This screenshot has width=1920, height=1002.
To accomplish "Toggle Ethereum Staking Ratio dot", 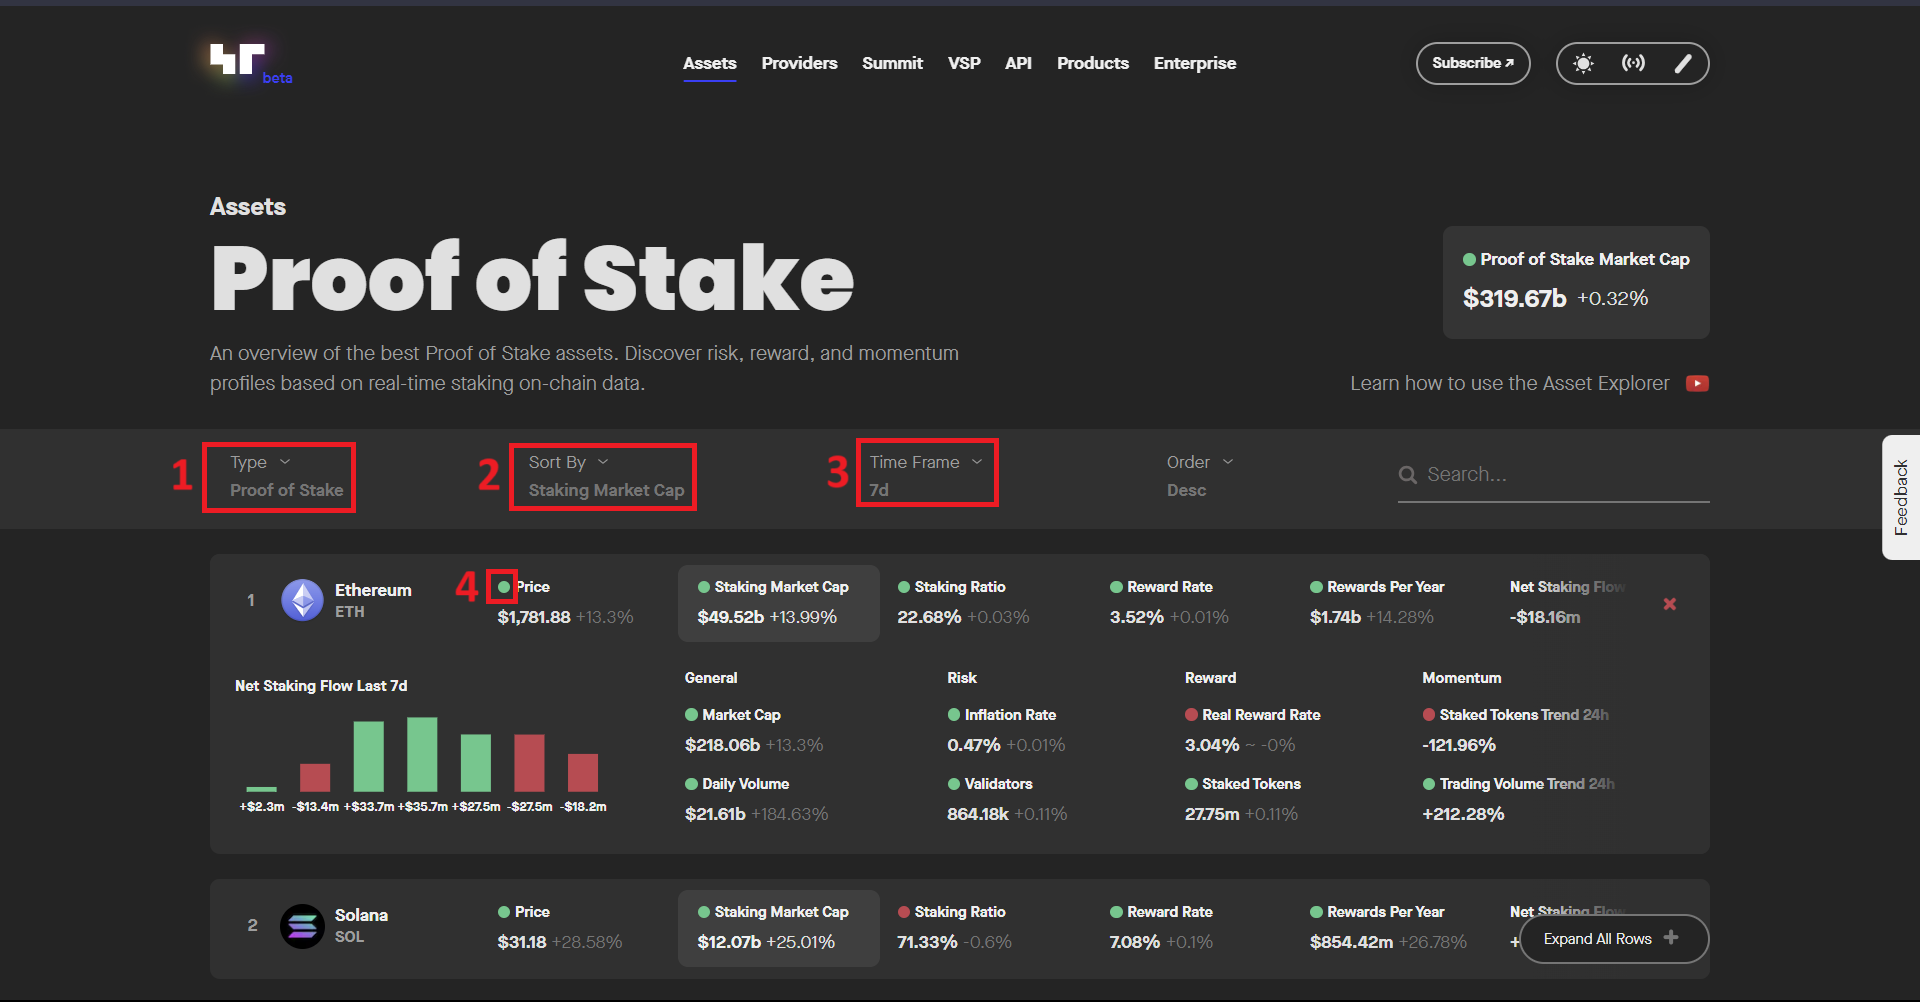I will pyautogui.click(x=904, y=587).
